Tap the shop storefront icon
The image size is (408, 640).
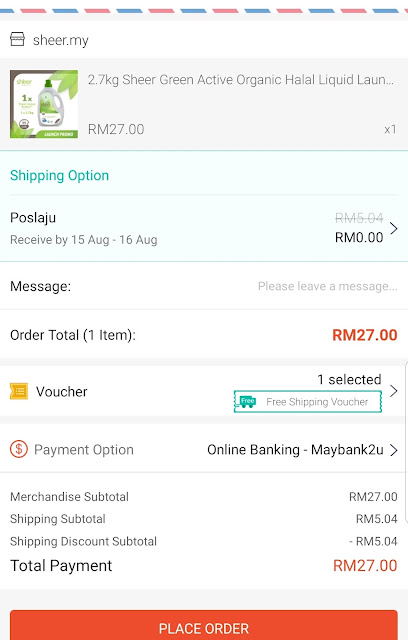point(17,40)
